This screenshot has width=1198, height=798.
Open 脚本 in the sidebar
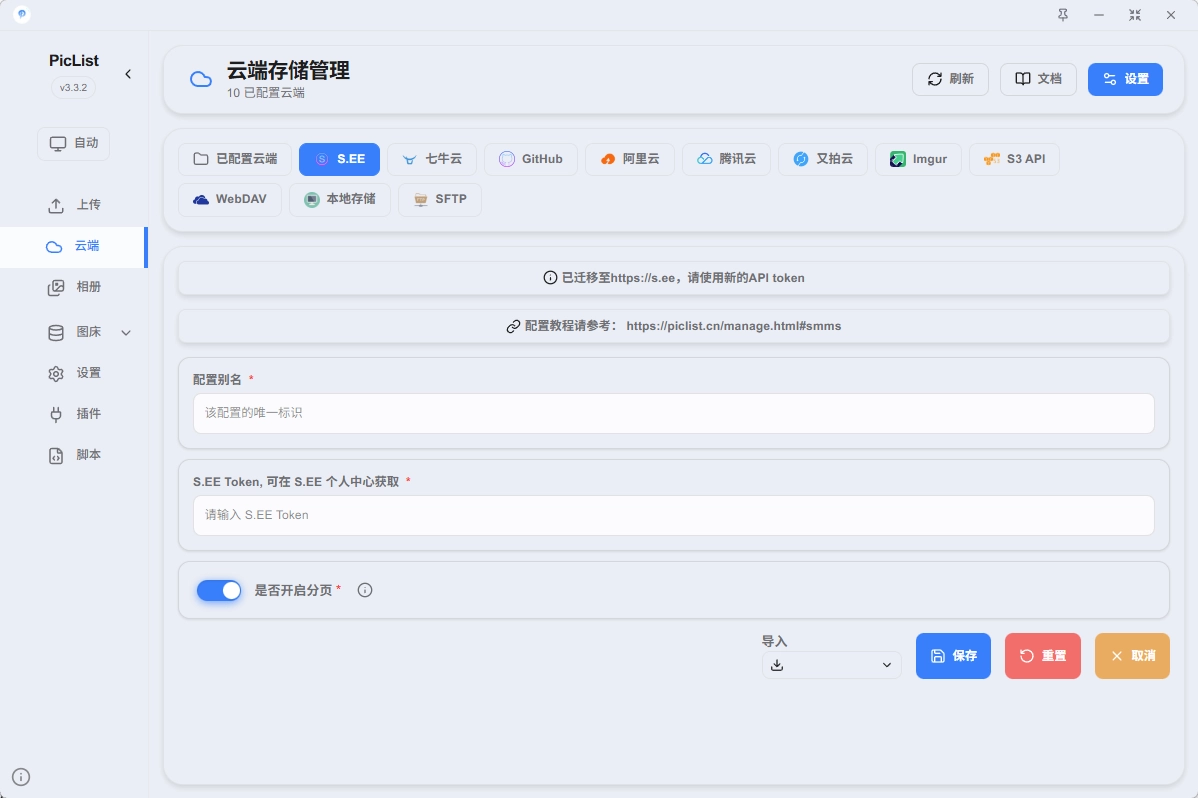(x=74, y=456)
